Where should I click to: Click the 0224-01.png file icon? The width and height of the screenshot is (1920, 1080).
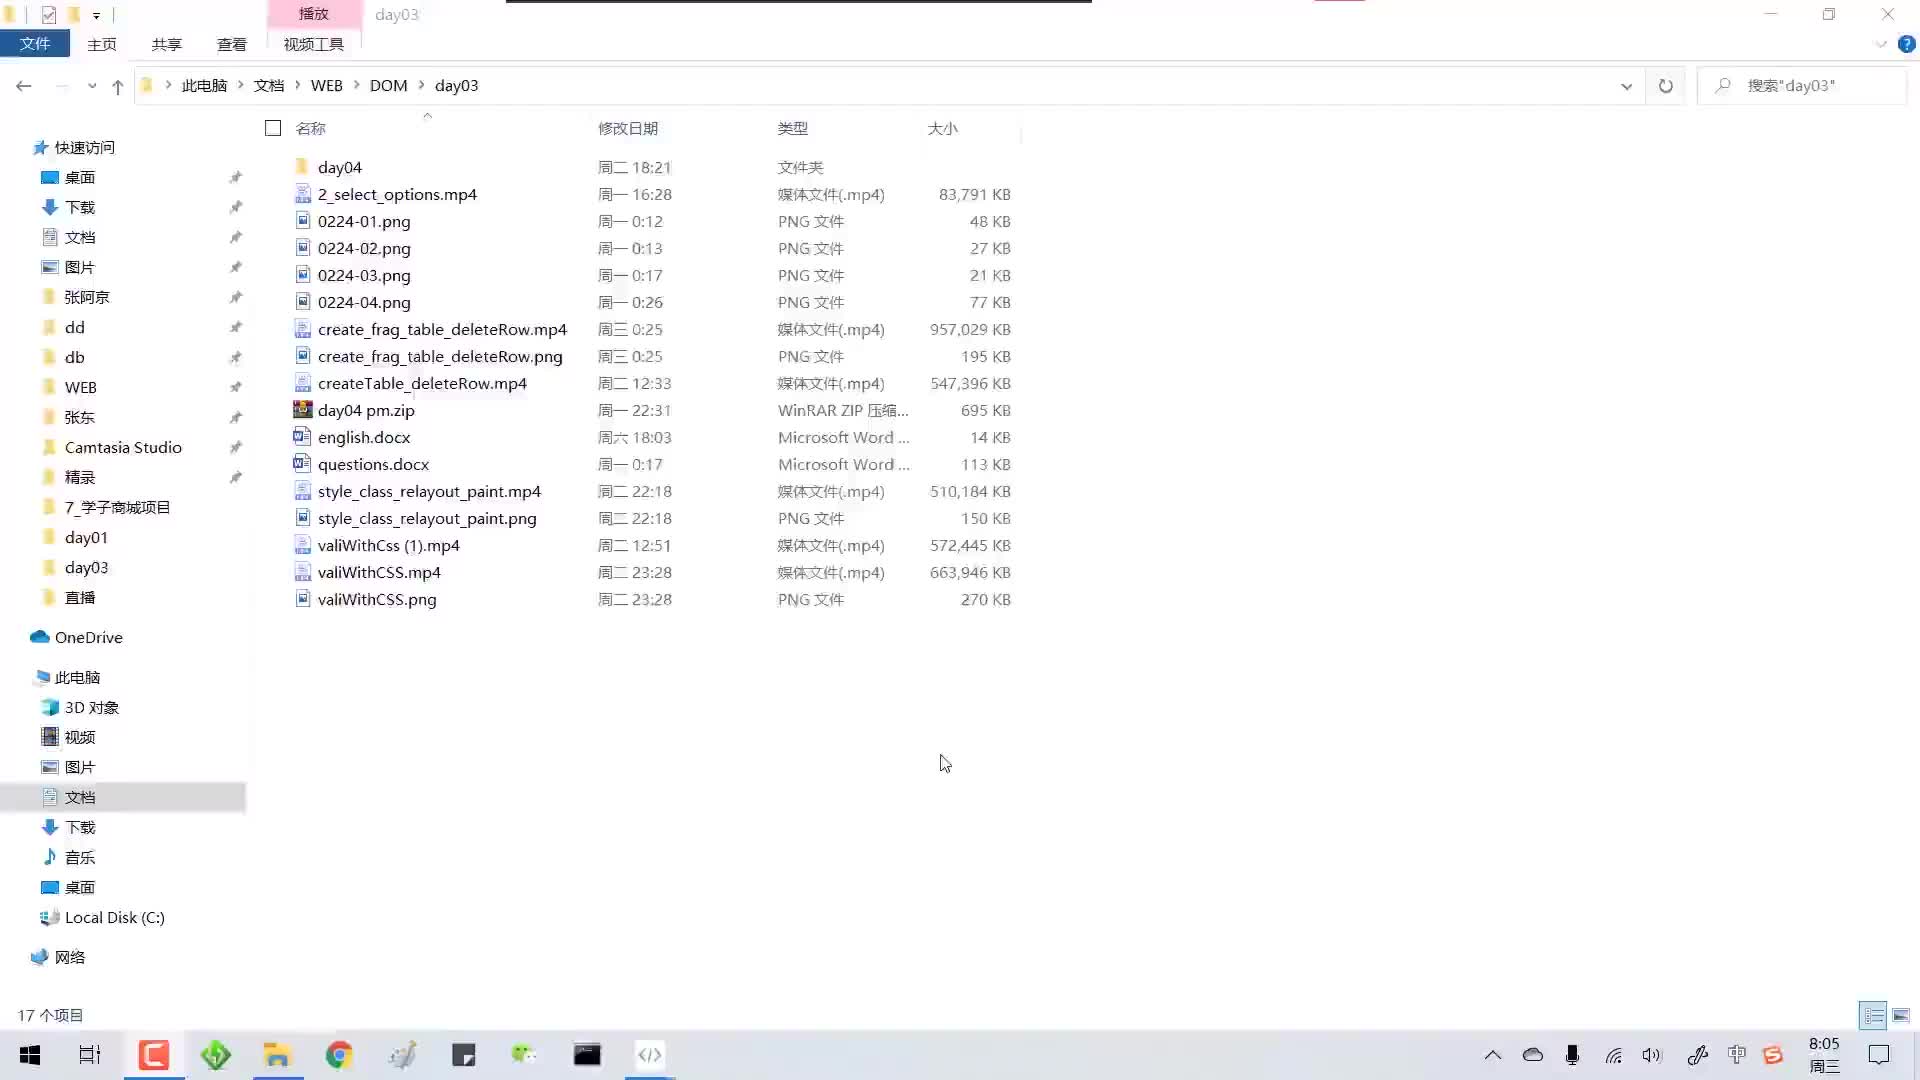click(302, 221)
